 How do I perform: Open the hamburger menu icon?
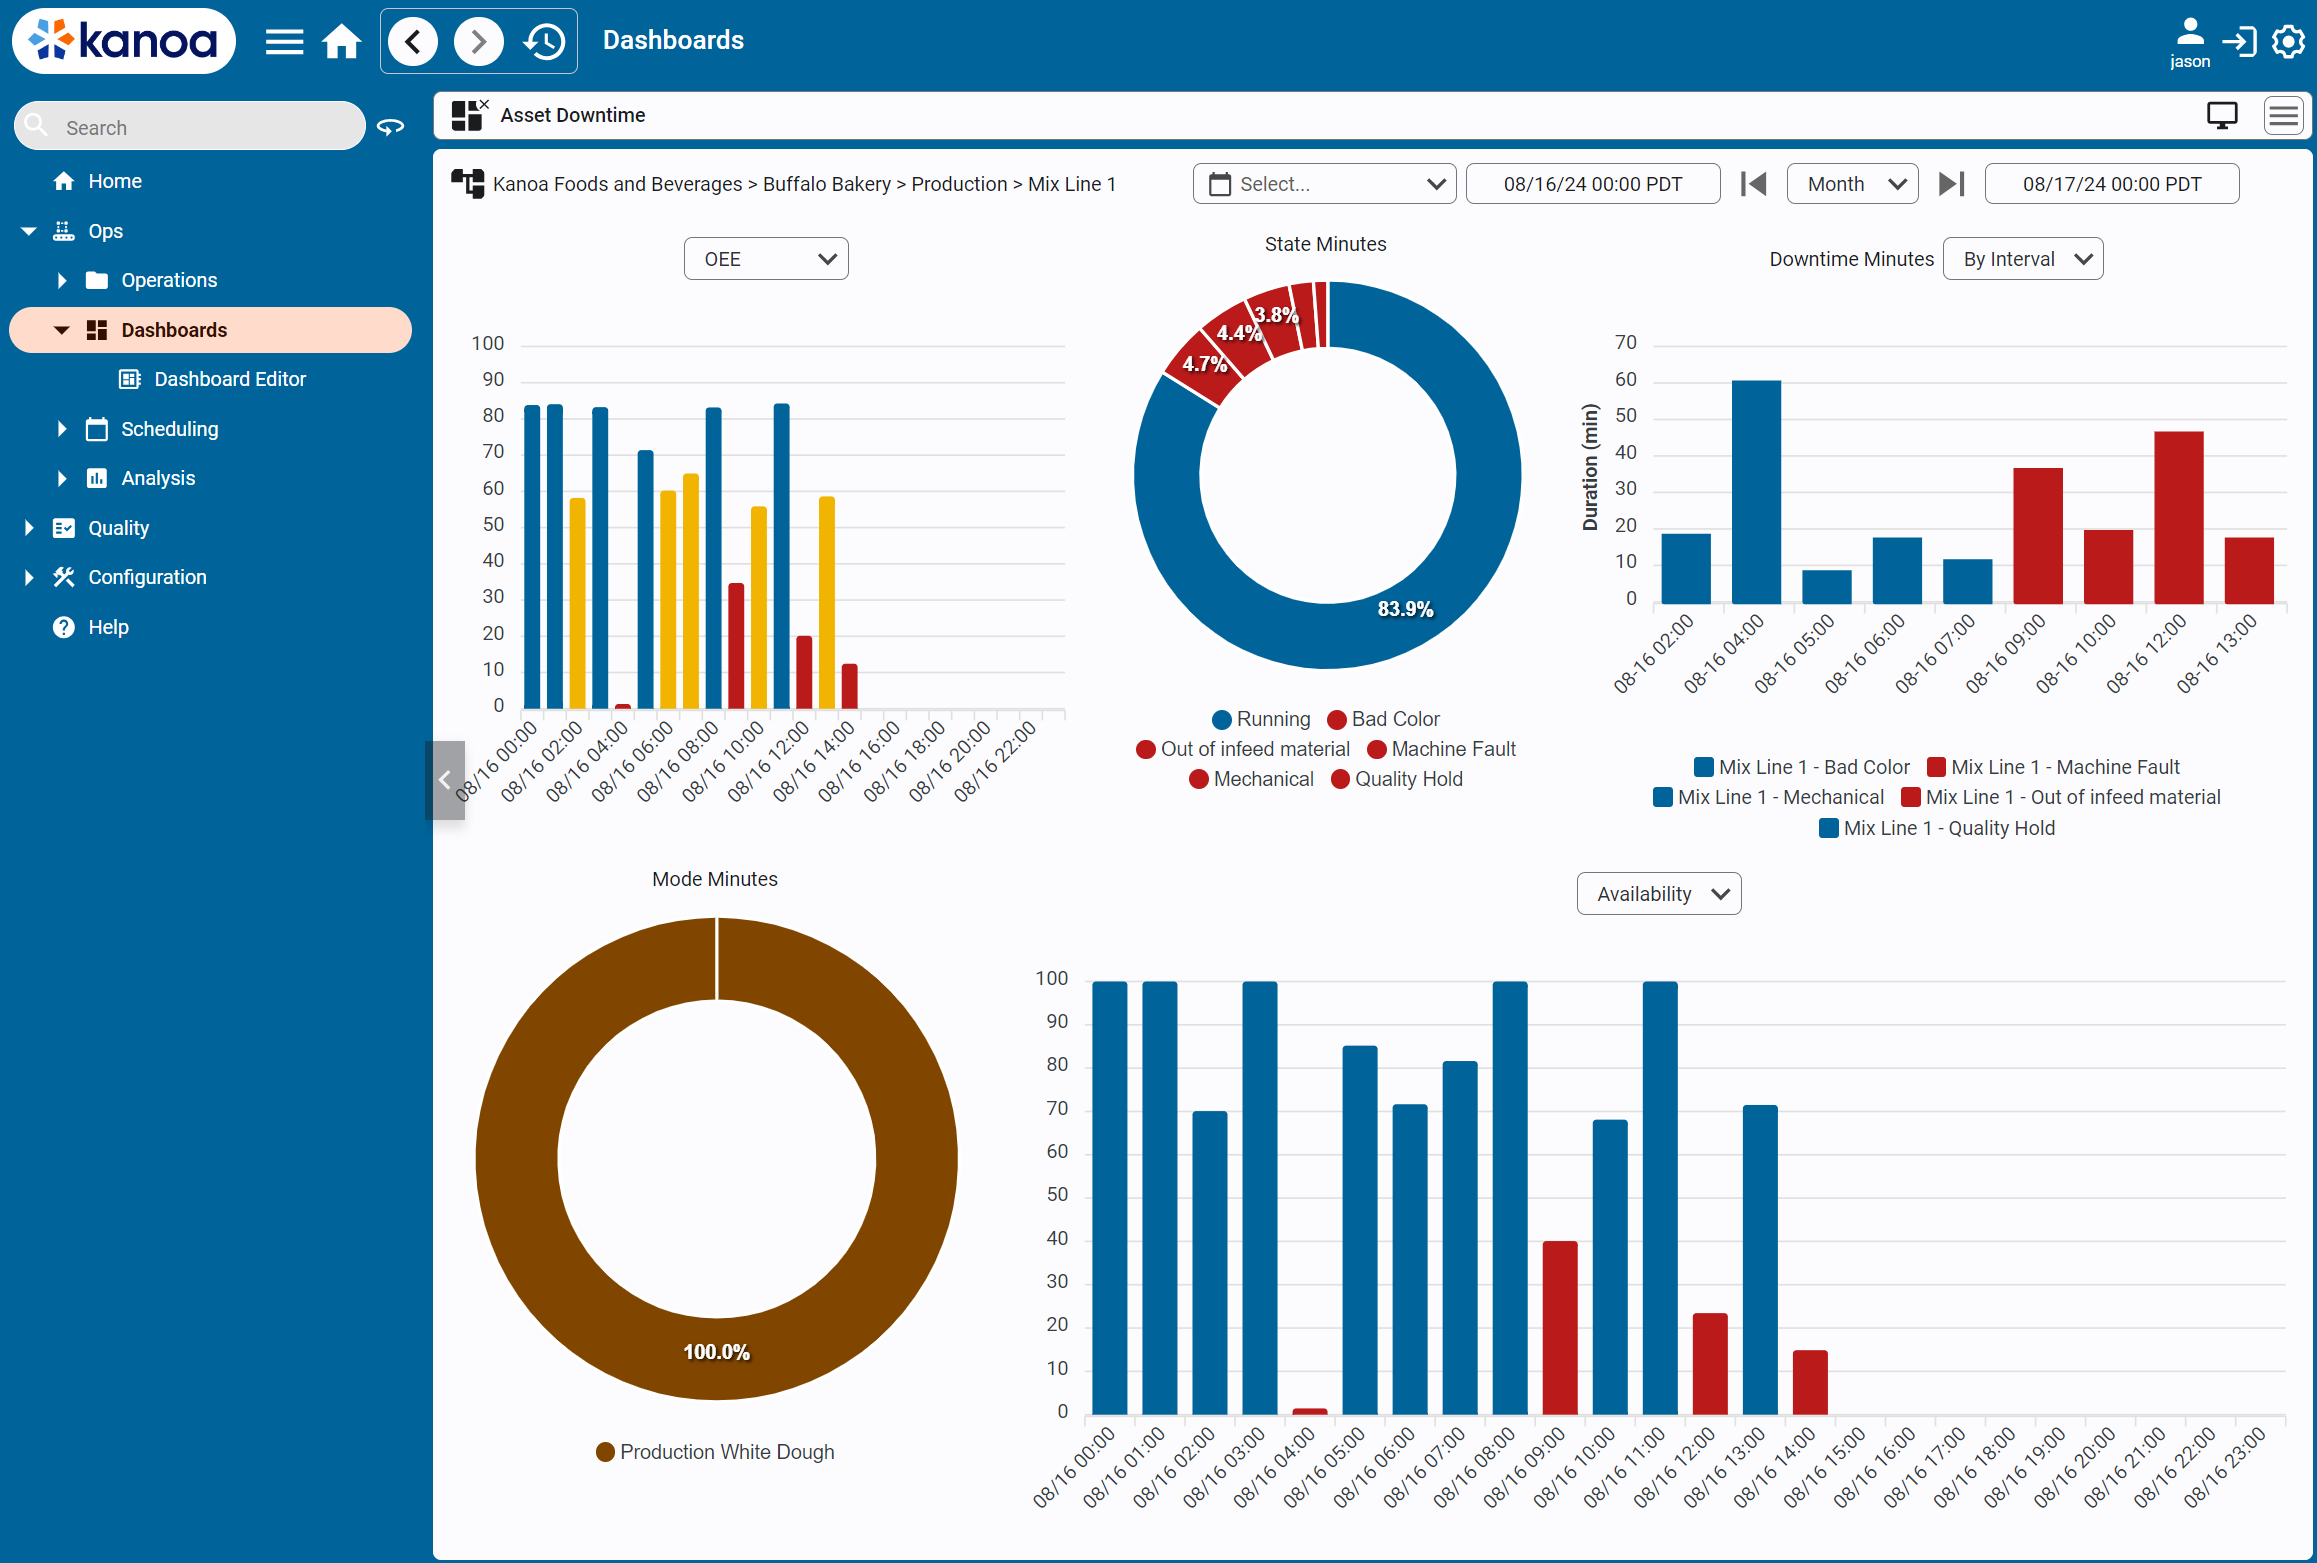284,42
